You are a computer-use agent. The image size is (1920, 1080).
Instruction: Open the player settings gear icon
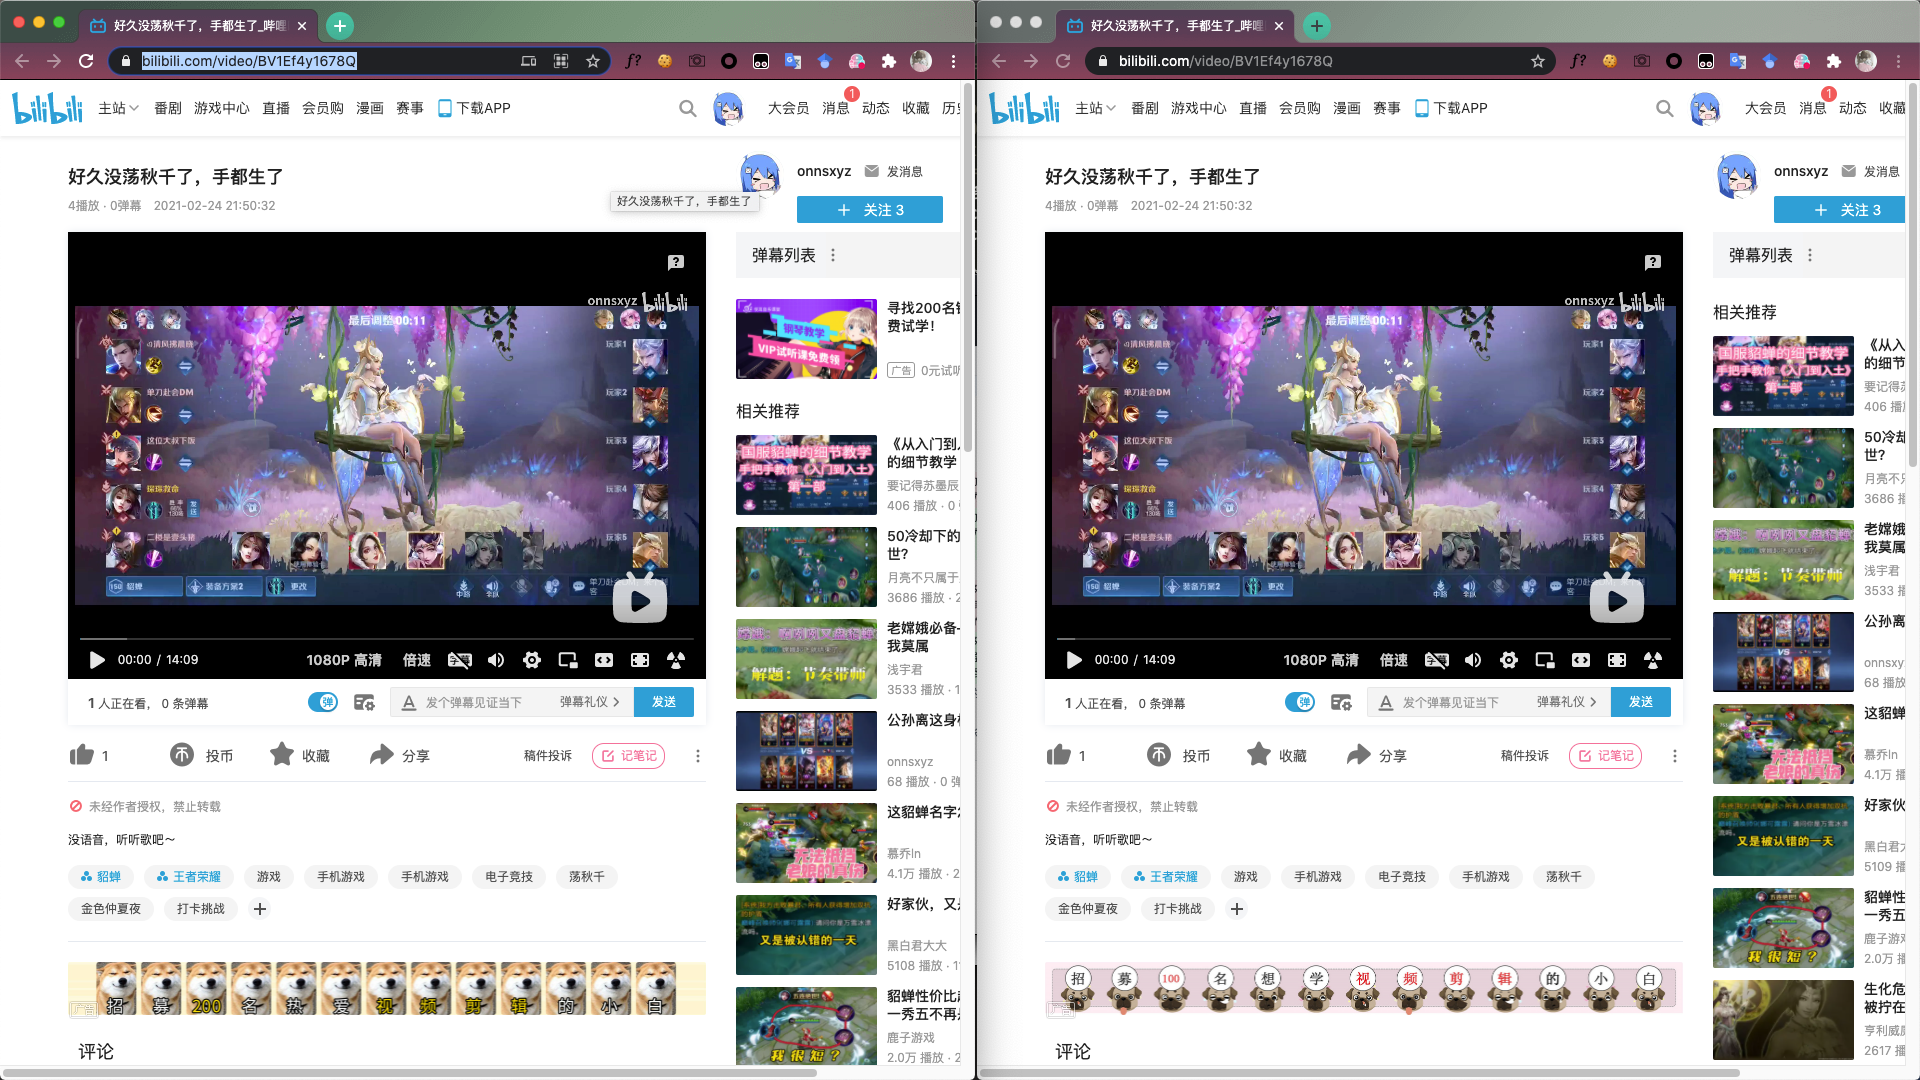coord(532,660)
